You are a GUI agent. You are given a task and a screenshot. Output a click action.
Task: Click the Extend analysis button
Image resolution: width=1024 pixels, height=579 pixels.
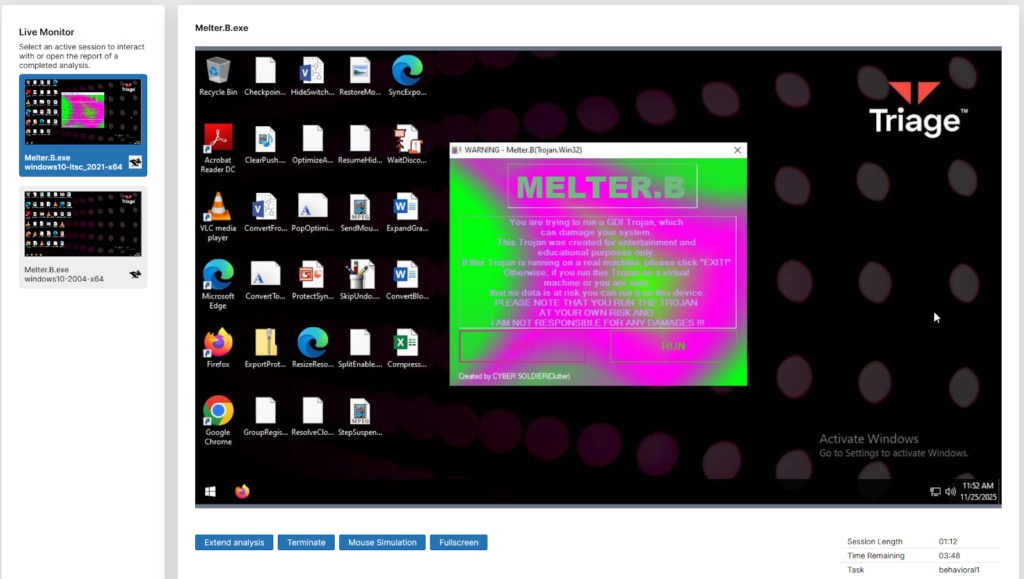point(234,542)
